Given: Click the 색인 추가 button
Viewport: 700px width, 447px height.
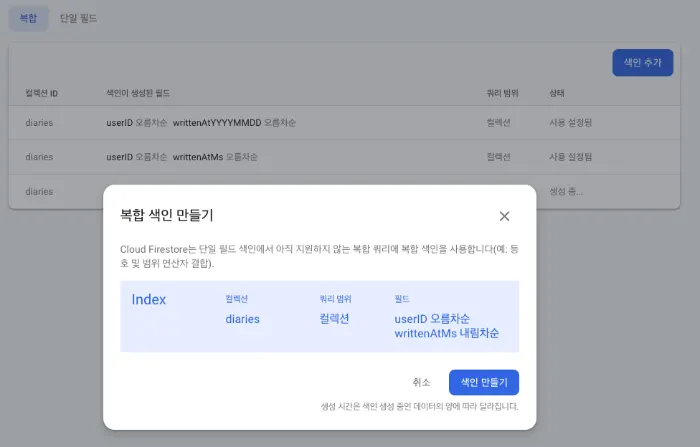Looking at the screenshot, I should coord(642,63).
